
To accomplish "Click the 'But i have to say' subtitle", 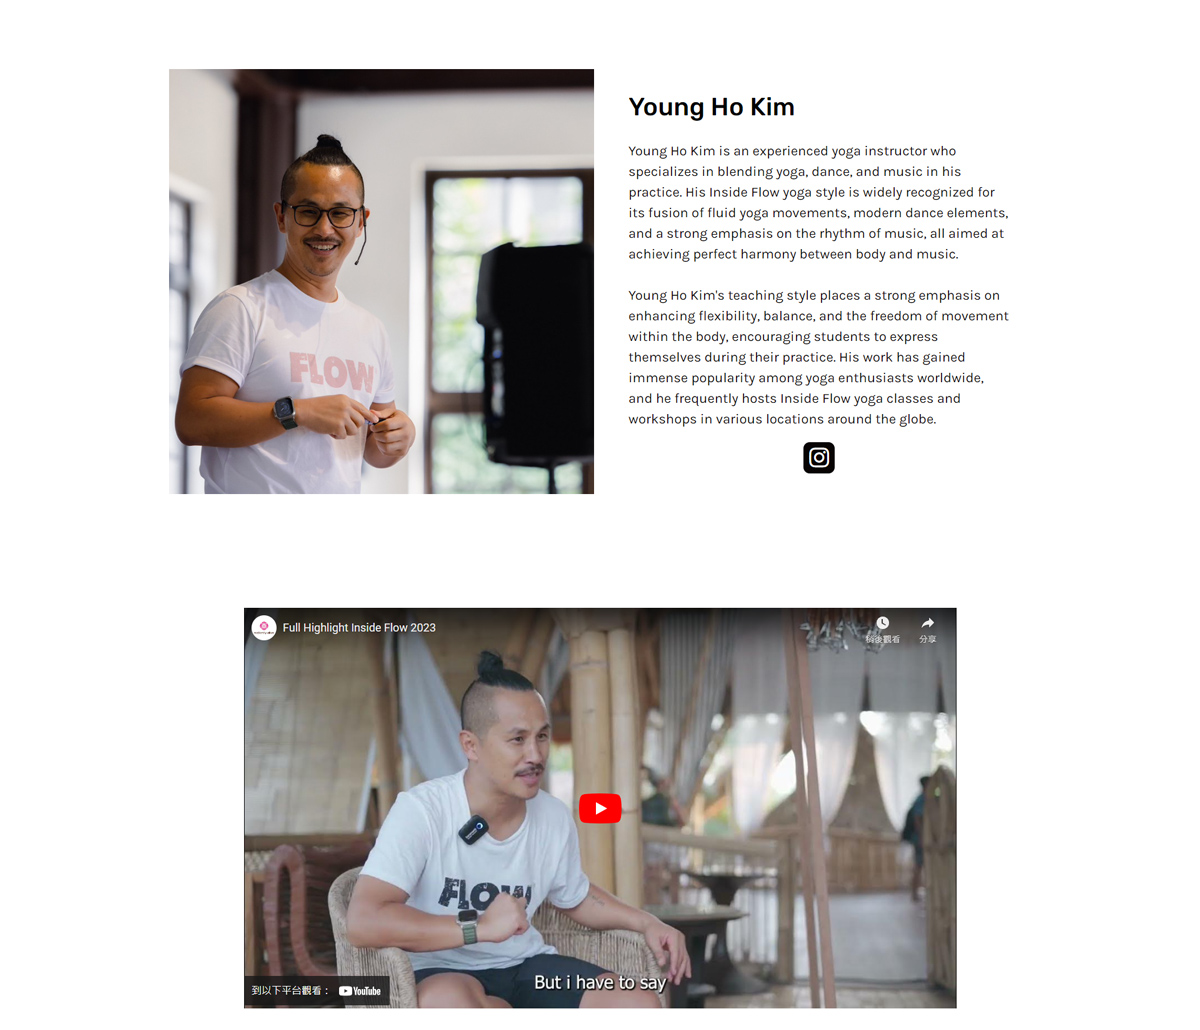I will point(600,982).
